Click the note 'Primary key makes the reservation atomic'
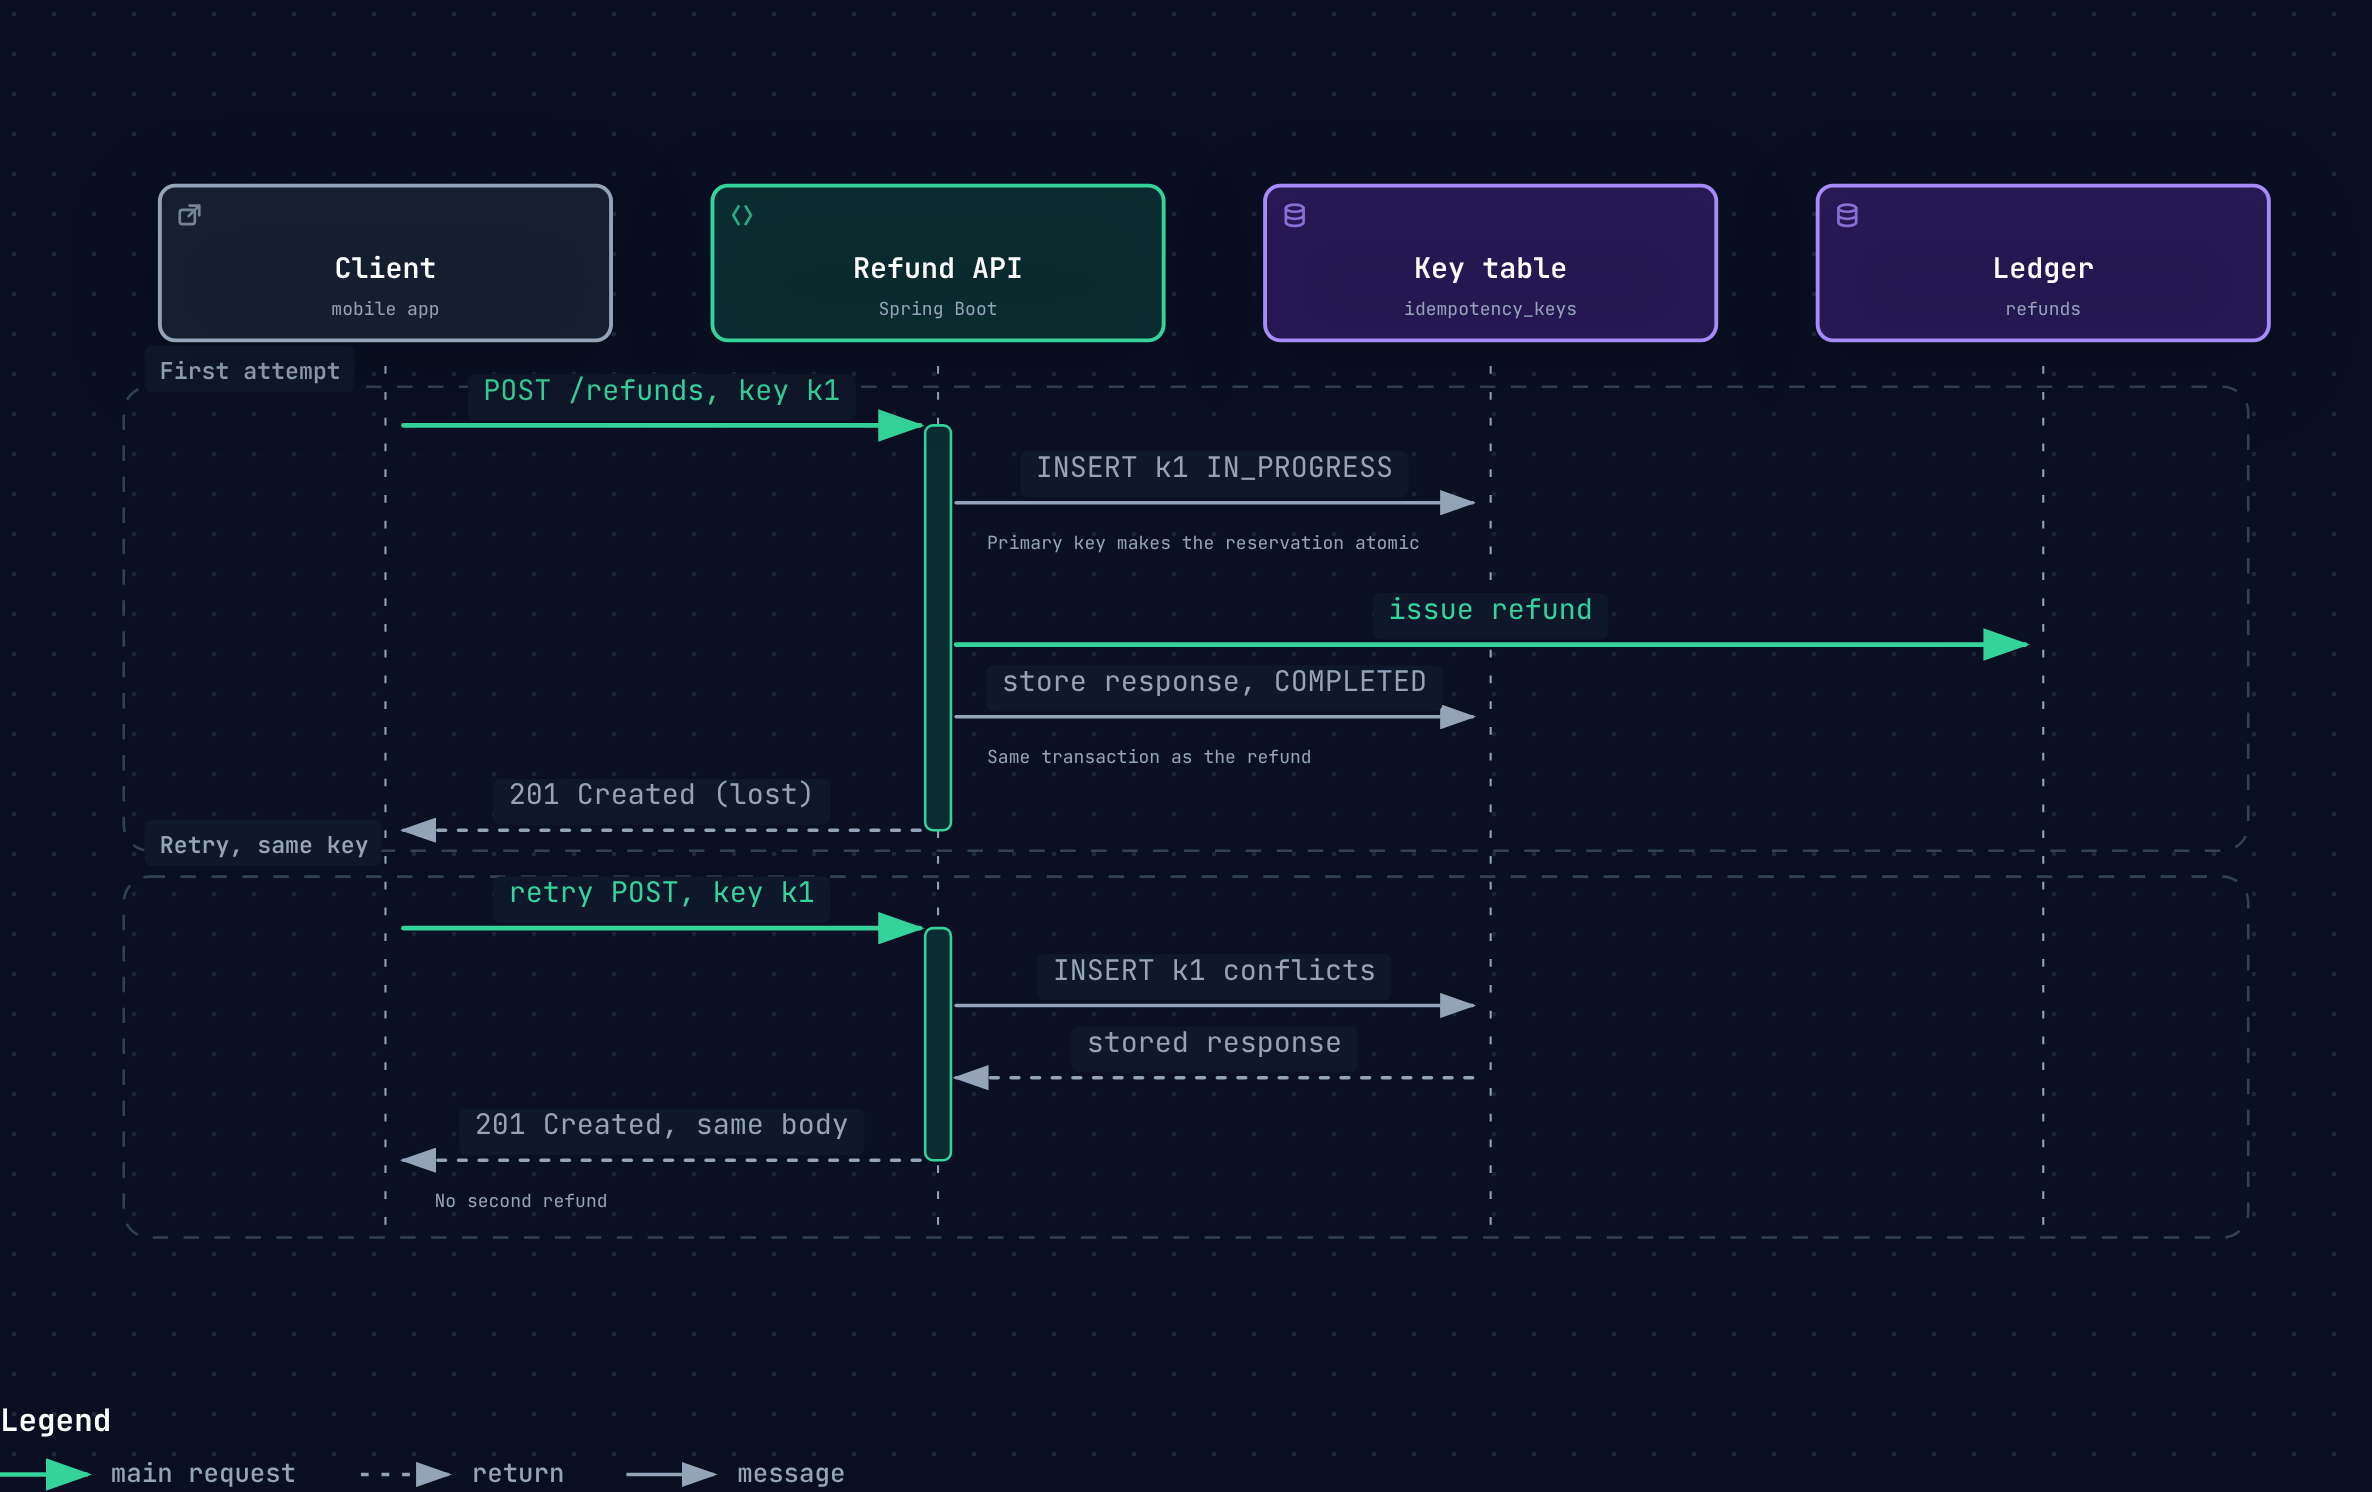 (x=1203, y=543)
